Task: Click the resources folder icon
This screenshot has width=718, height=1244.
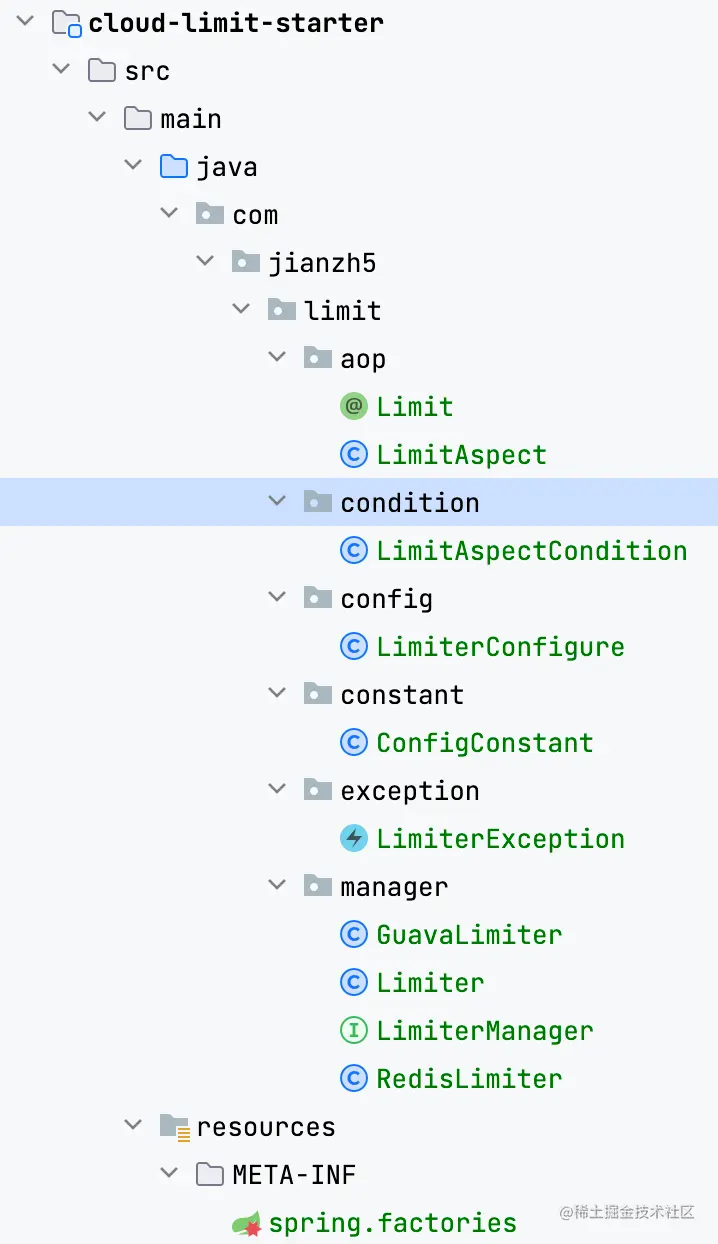Action: click(174, 1127)
